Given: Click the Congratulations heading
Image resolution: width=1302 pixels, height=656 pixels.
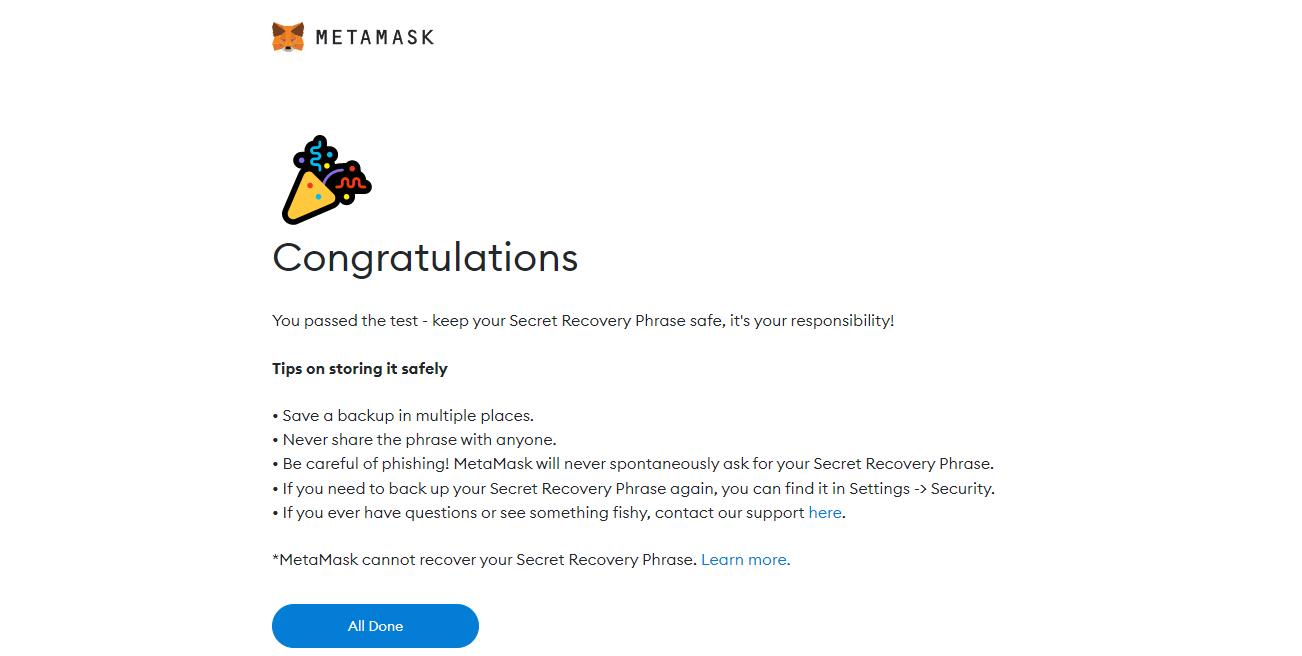Looking at the screenshot, I should [x=425, y=258].
